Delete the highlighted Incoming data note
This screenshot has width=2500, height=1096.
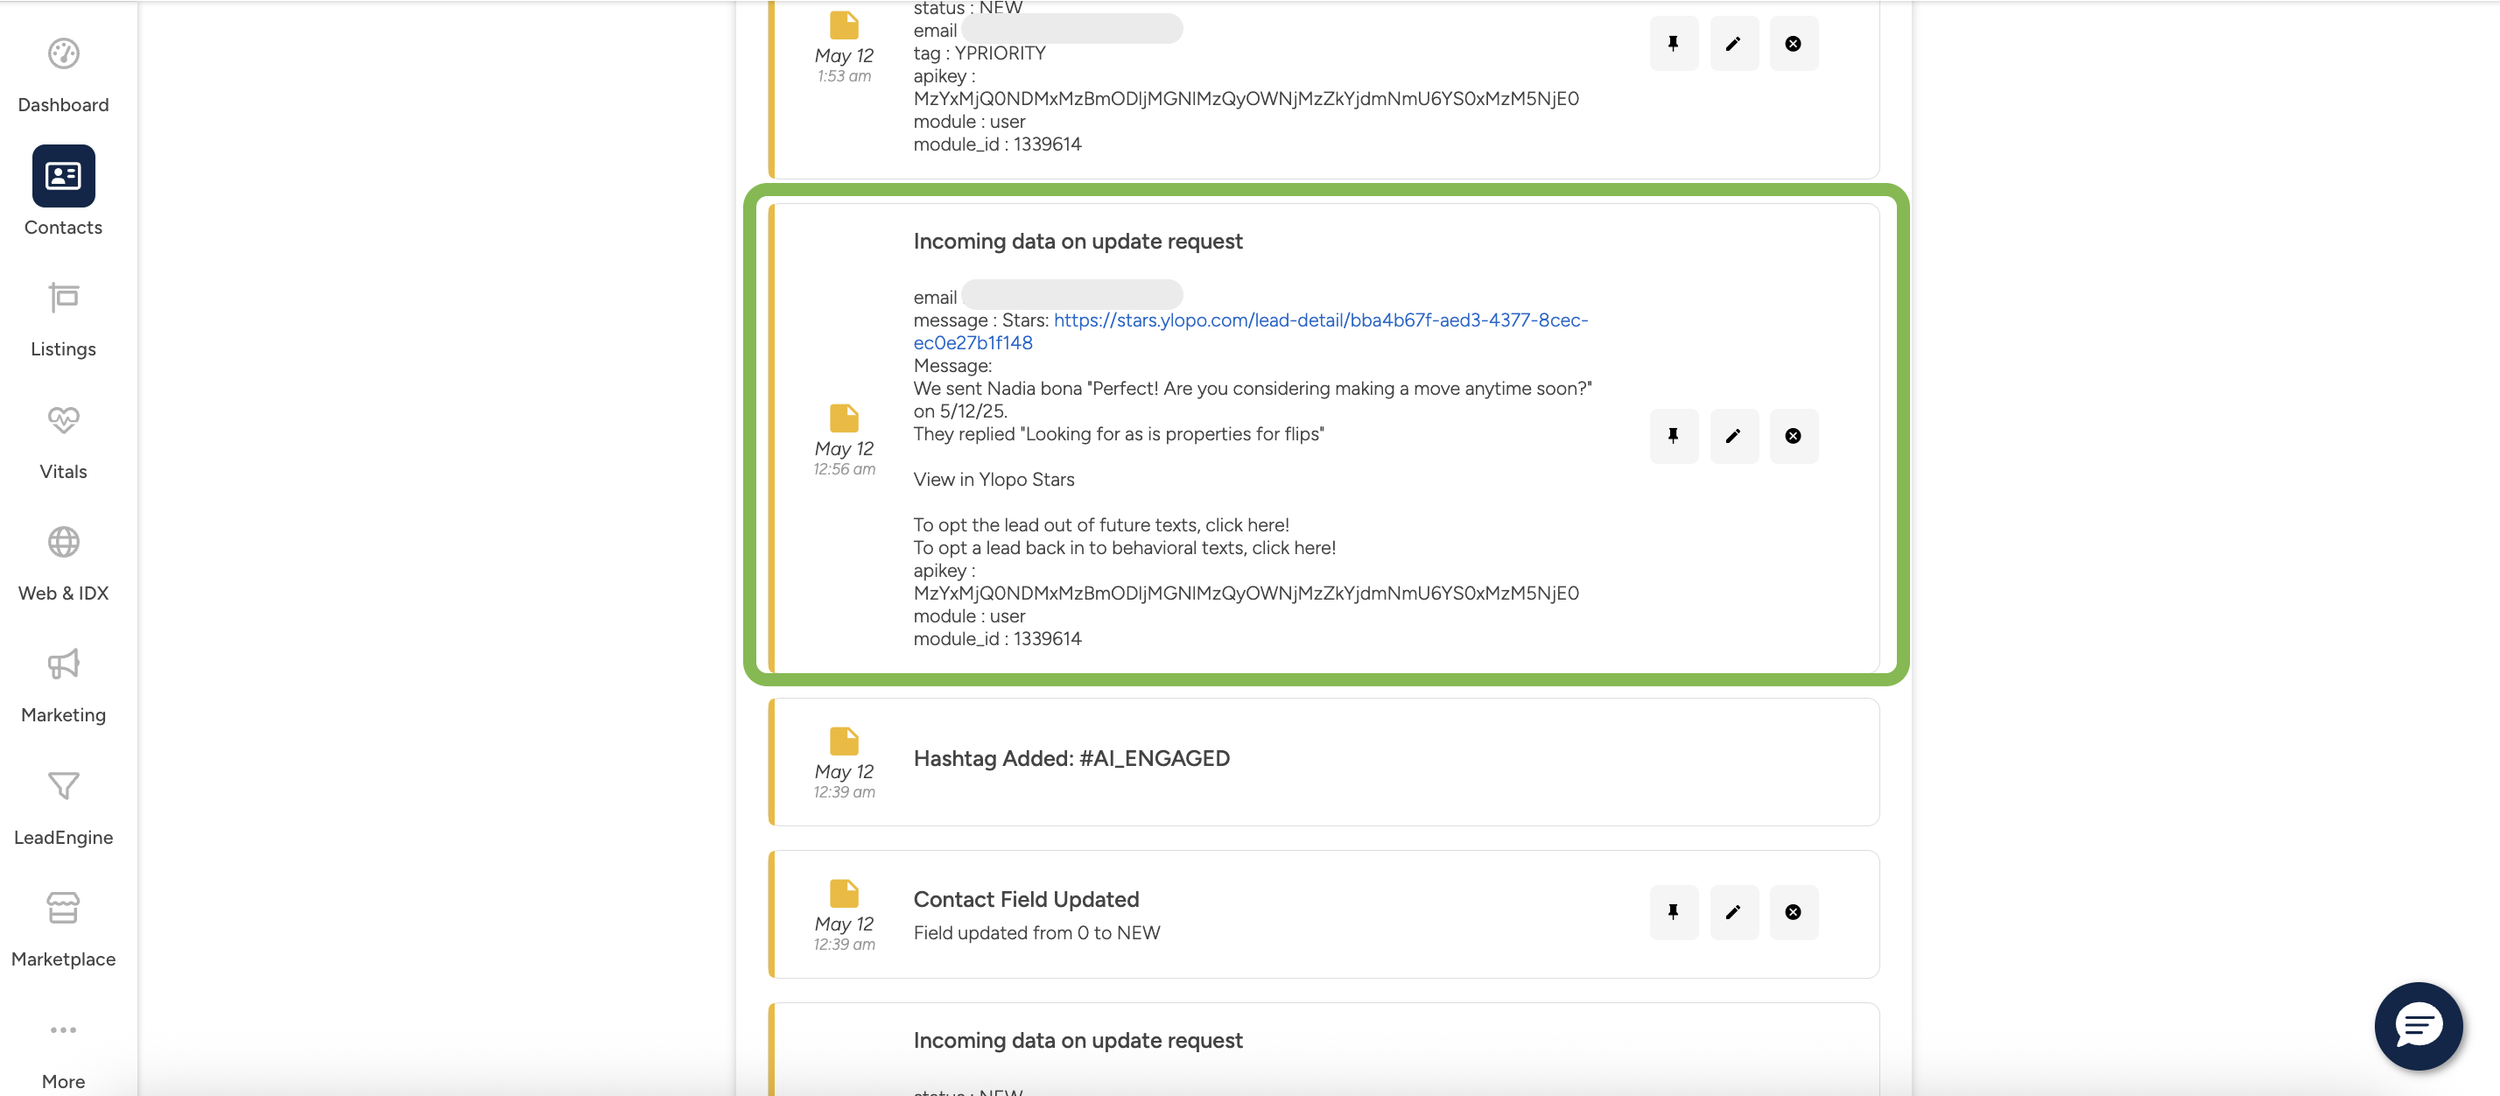(x=1793, y=436)
